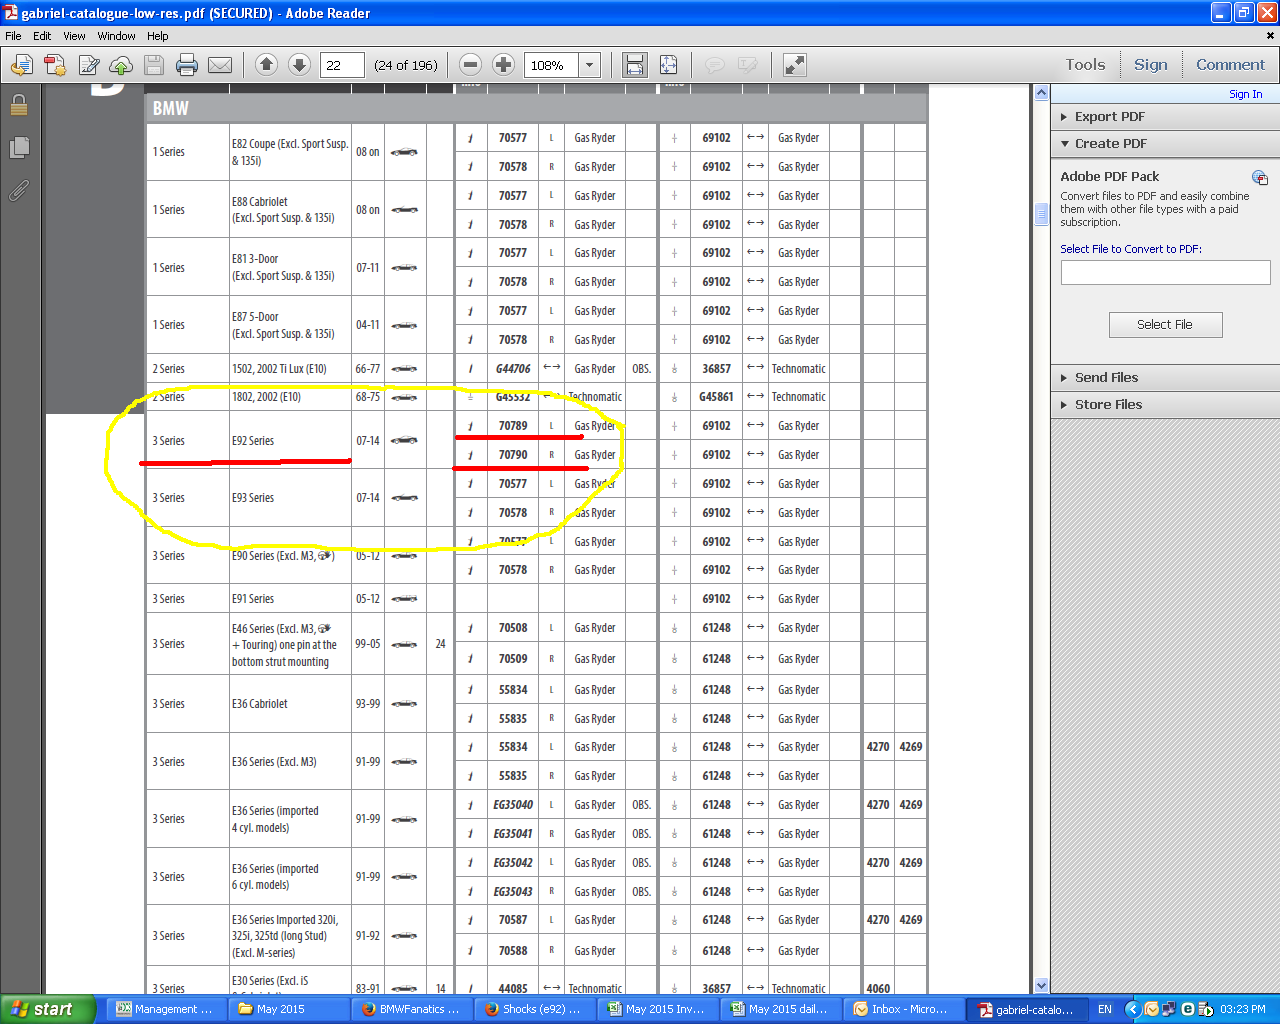Screen dimensions: 1280x1024
Task: Open the zoom level dropdown arrow
Action: 590,65
